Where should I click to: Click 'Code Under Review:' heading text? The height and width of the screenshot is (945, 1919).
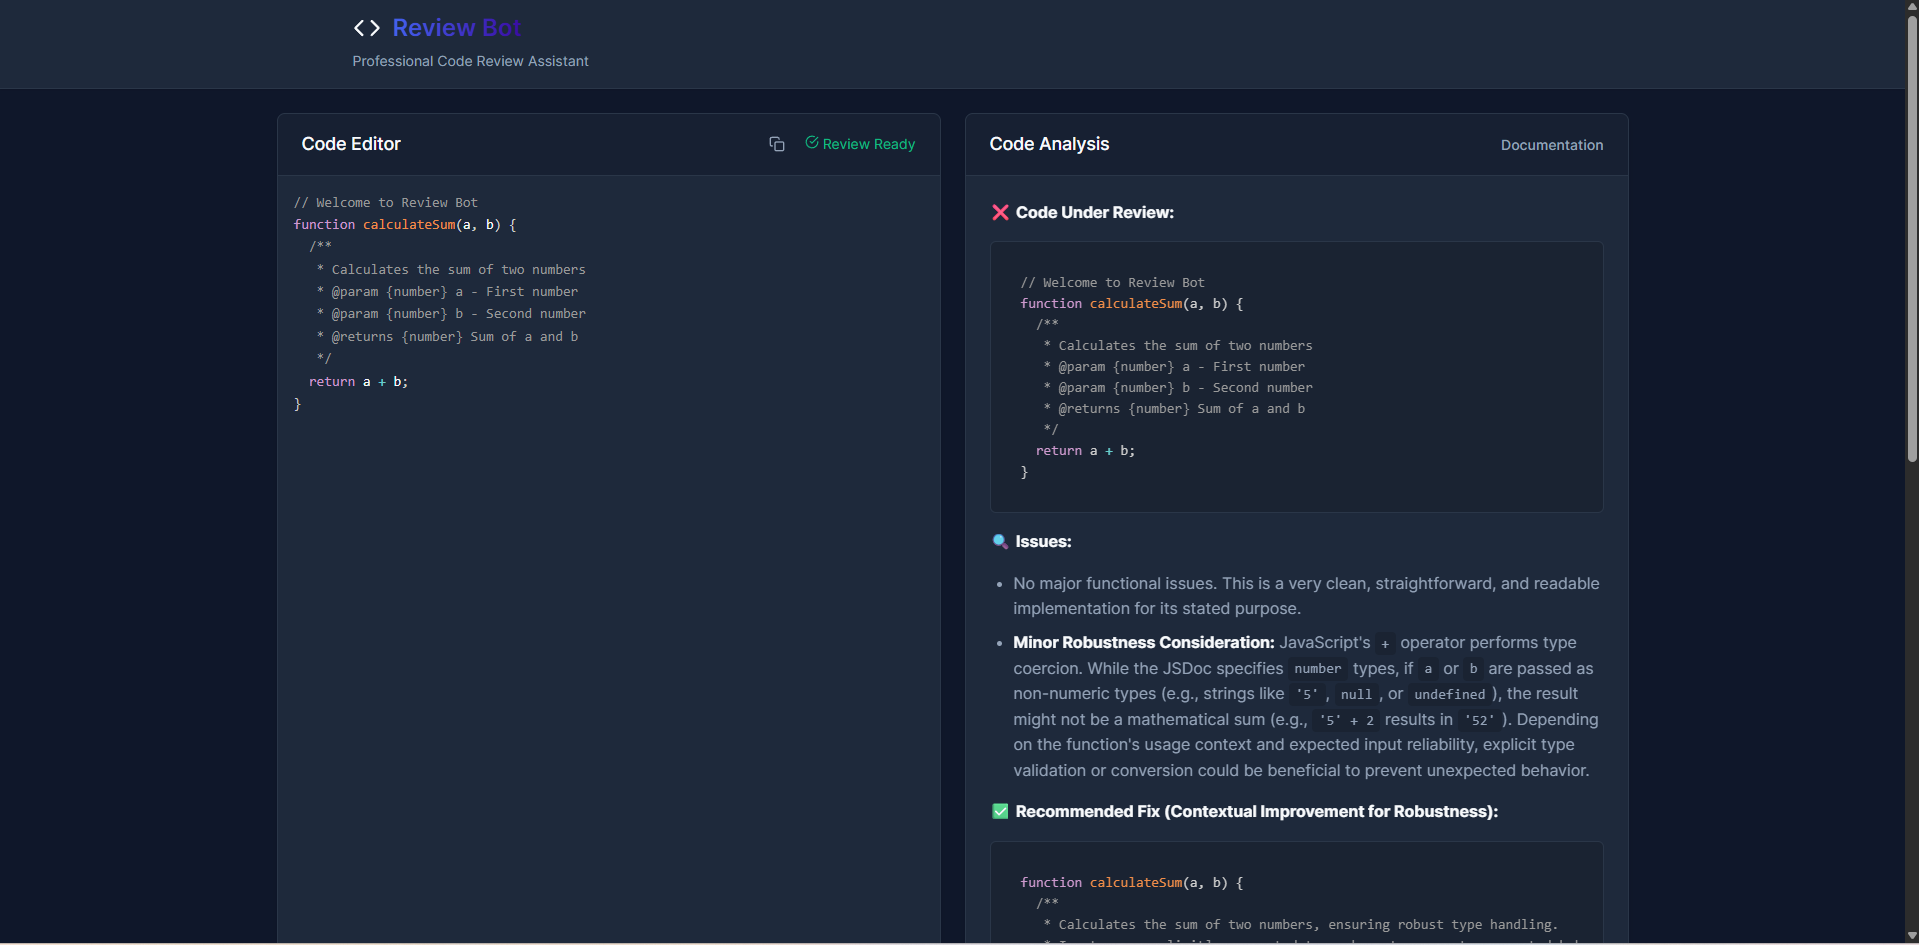[x=1094, y=212]
